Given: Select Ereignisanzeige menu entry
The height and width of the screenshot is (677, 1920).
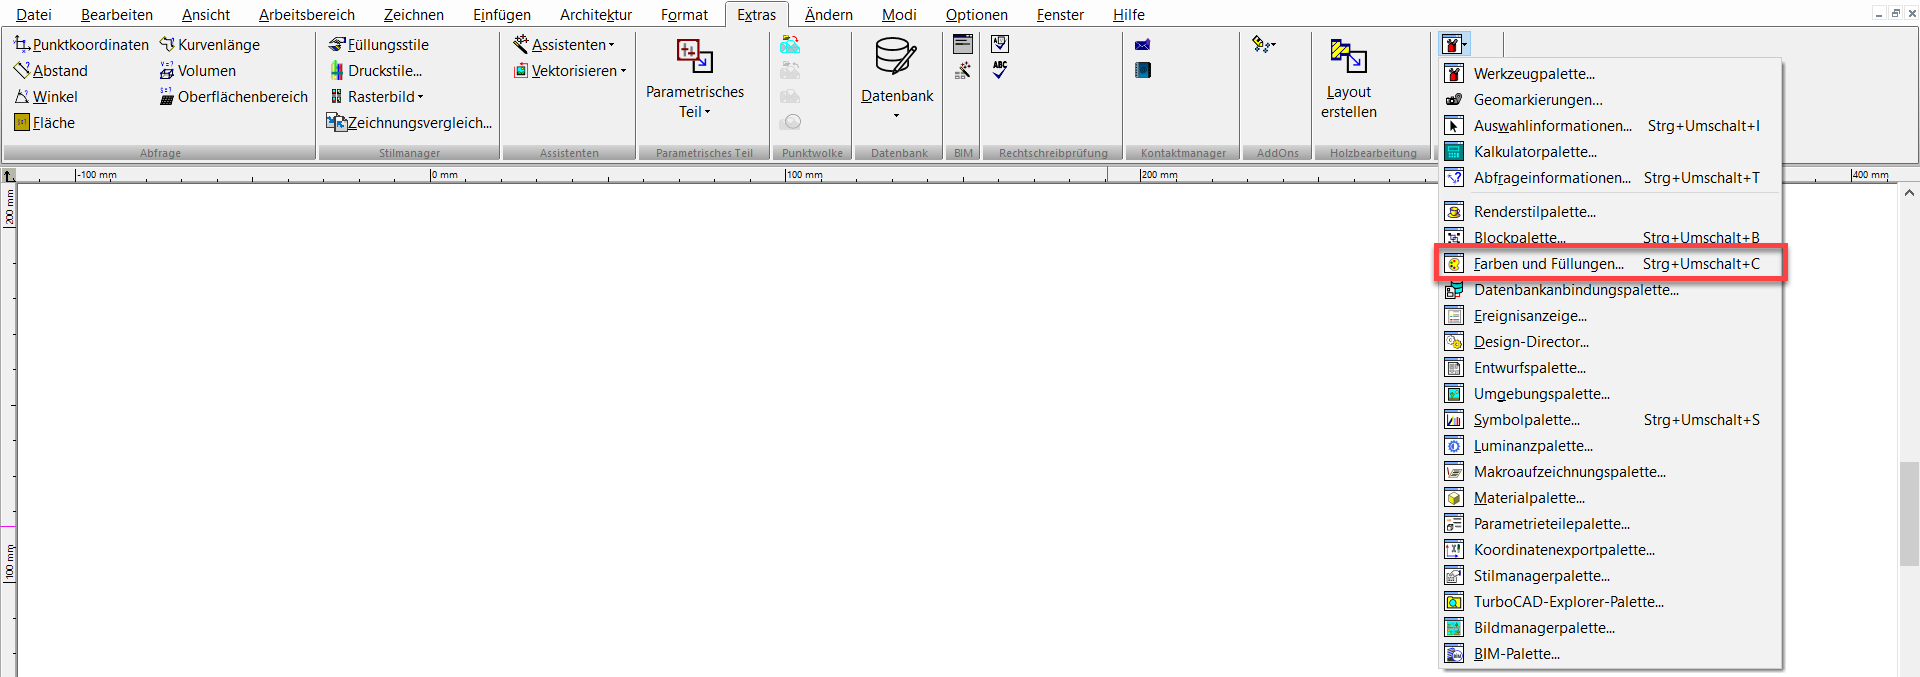Looking at the screenshot, I should (1610, 316).
